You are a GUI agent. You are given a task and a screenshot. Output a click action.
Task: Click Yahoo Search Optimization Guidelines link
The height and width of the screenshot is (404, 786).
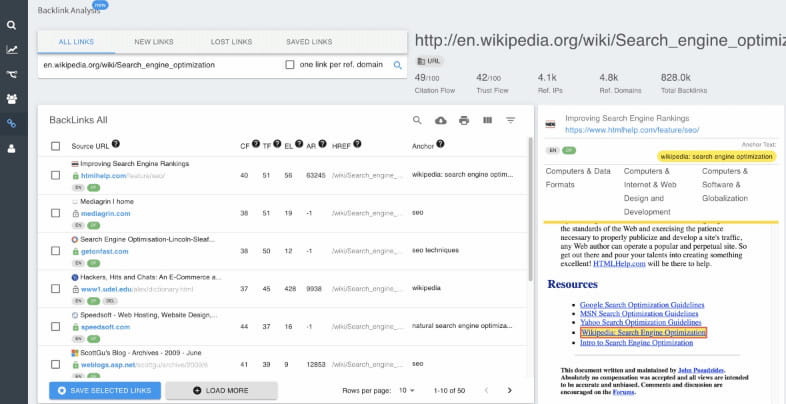pos(641,323)
